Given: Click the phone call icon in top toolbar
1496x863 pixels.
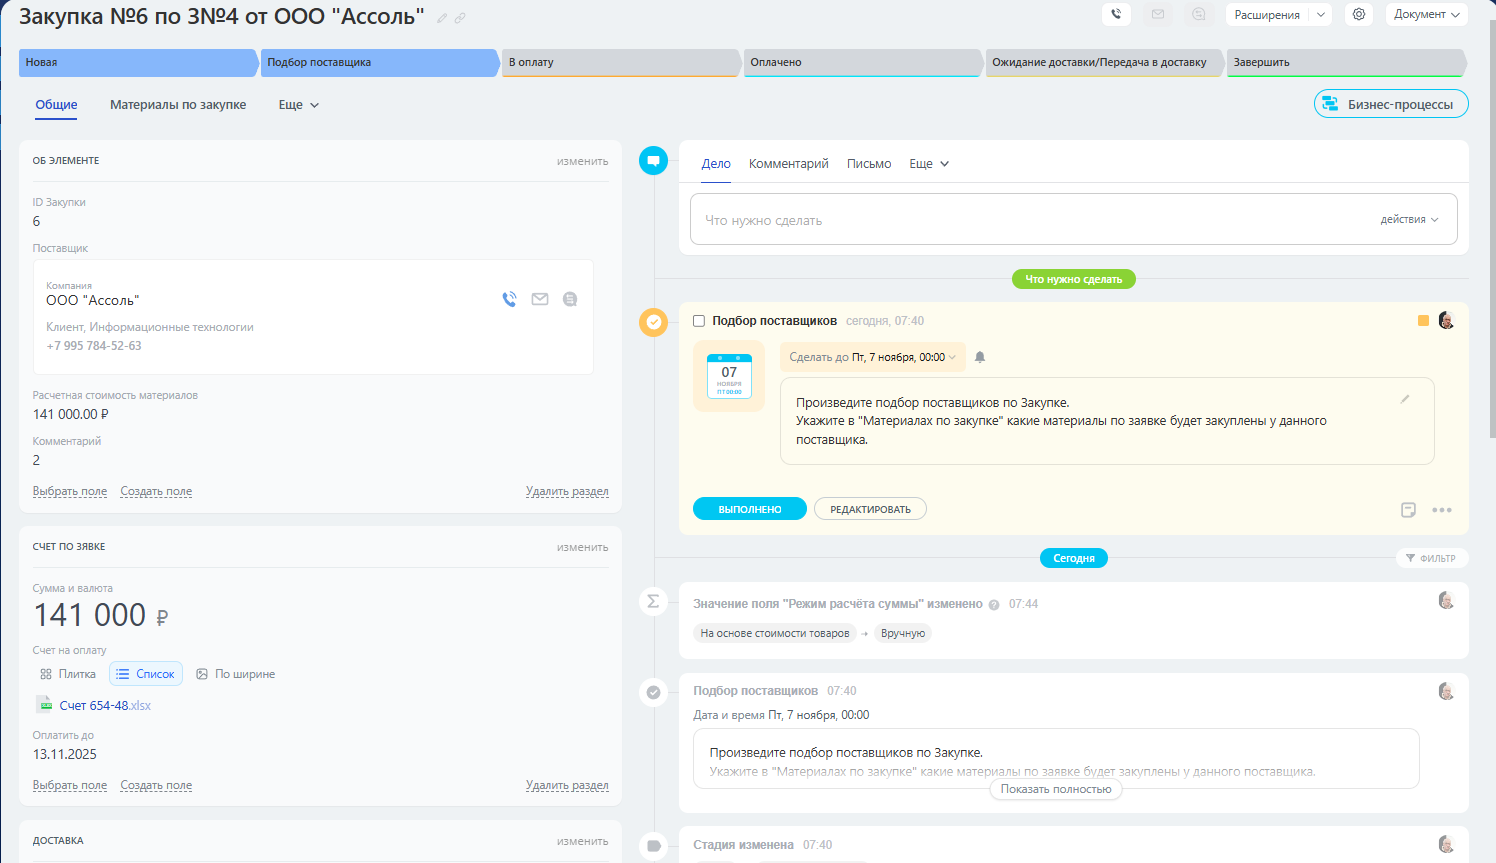Looking at the screenshot, I should (x=1116, y=14).
